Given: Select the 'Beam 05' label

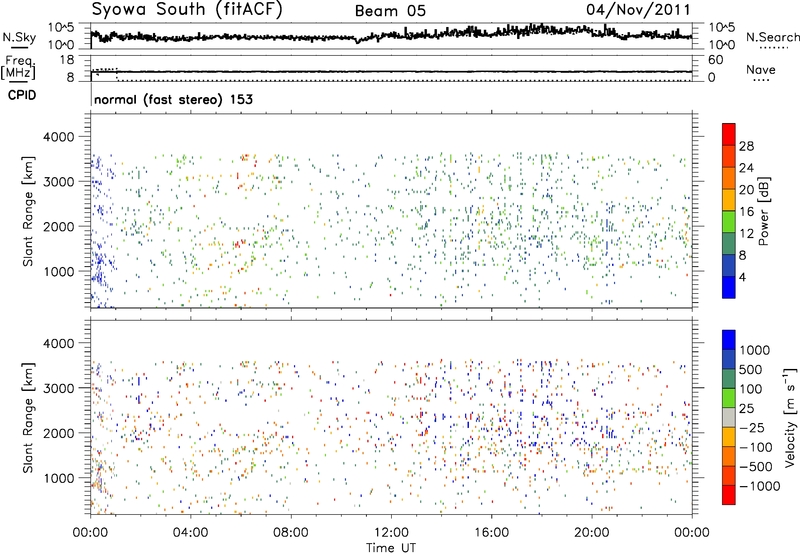Looking at the screenshot, I should coord(390,11).
